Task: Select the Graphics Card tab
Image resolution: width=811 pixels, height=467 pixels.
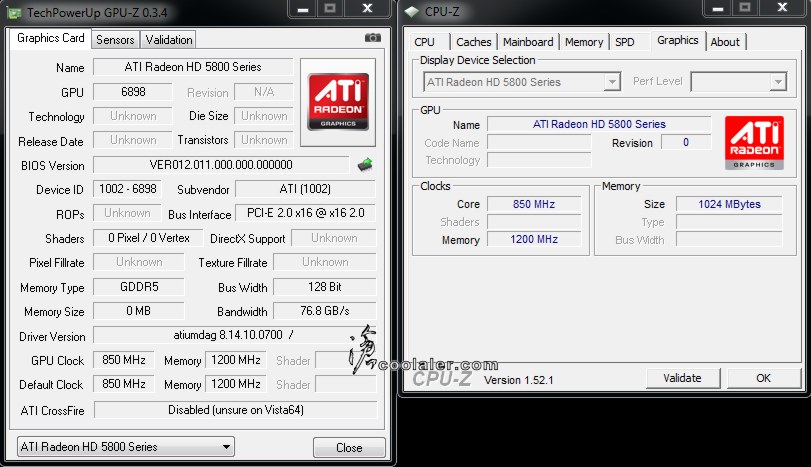Action: click(x=50, y=38)
